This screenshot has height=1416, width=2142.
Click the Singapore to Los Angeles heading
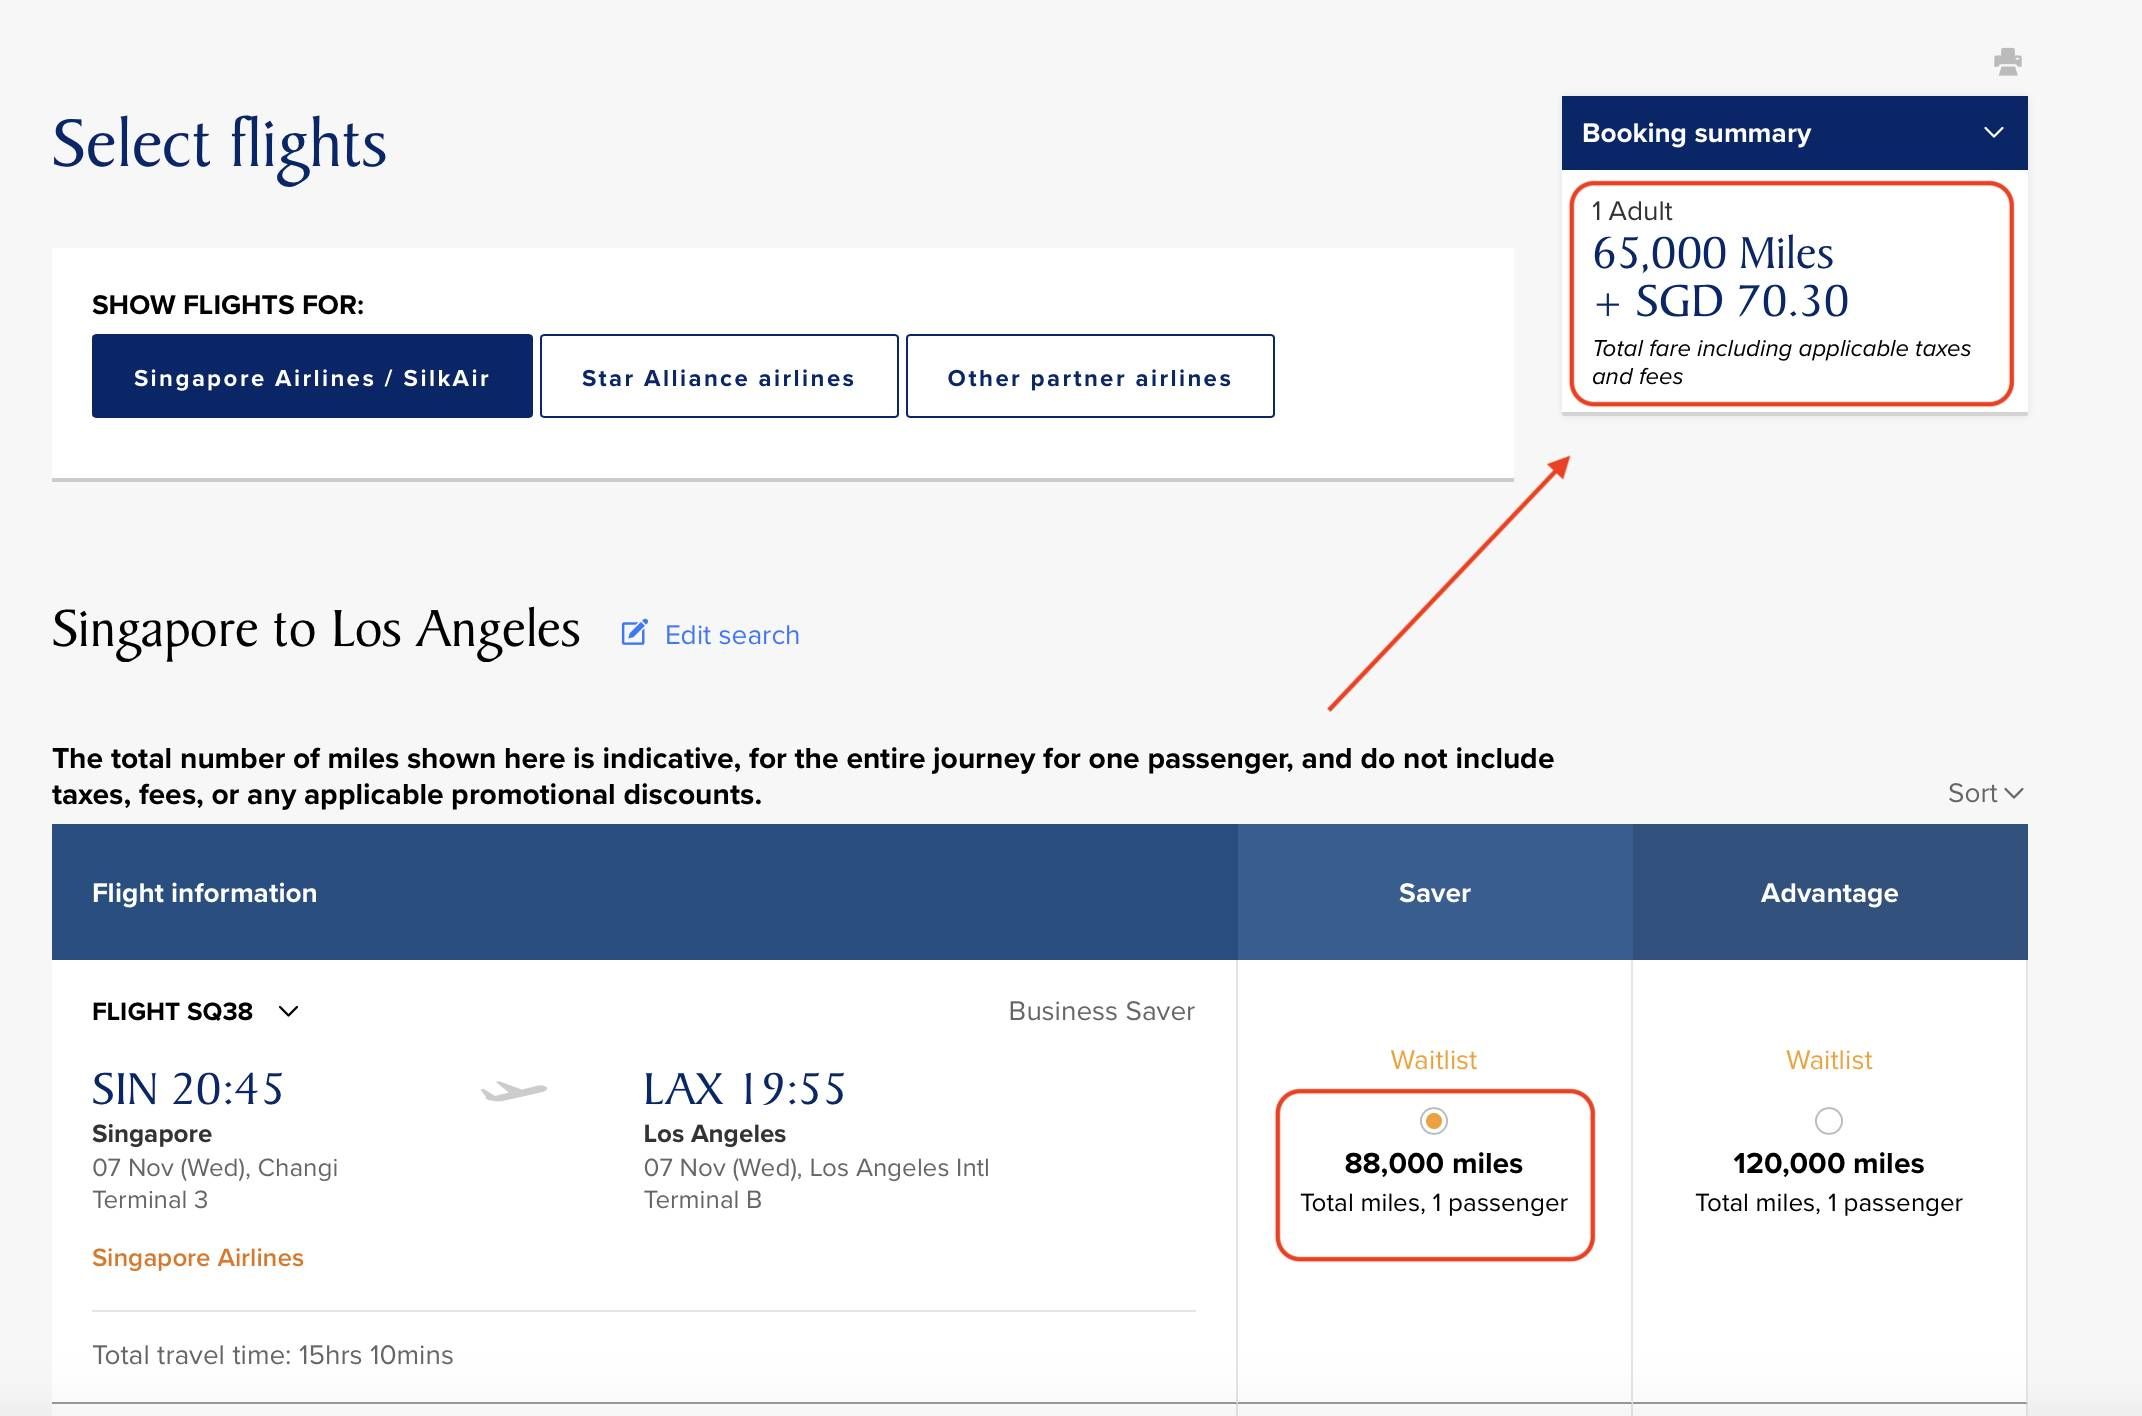click(316, 630)
